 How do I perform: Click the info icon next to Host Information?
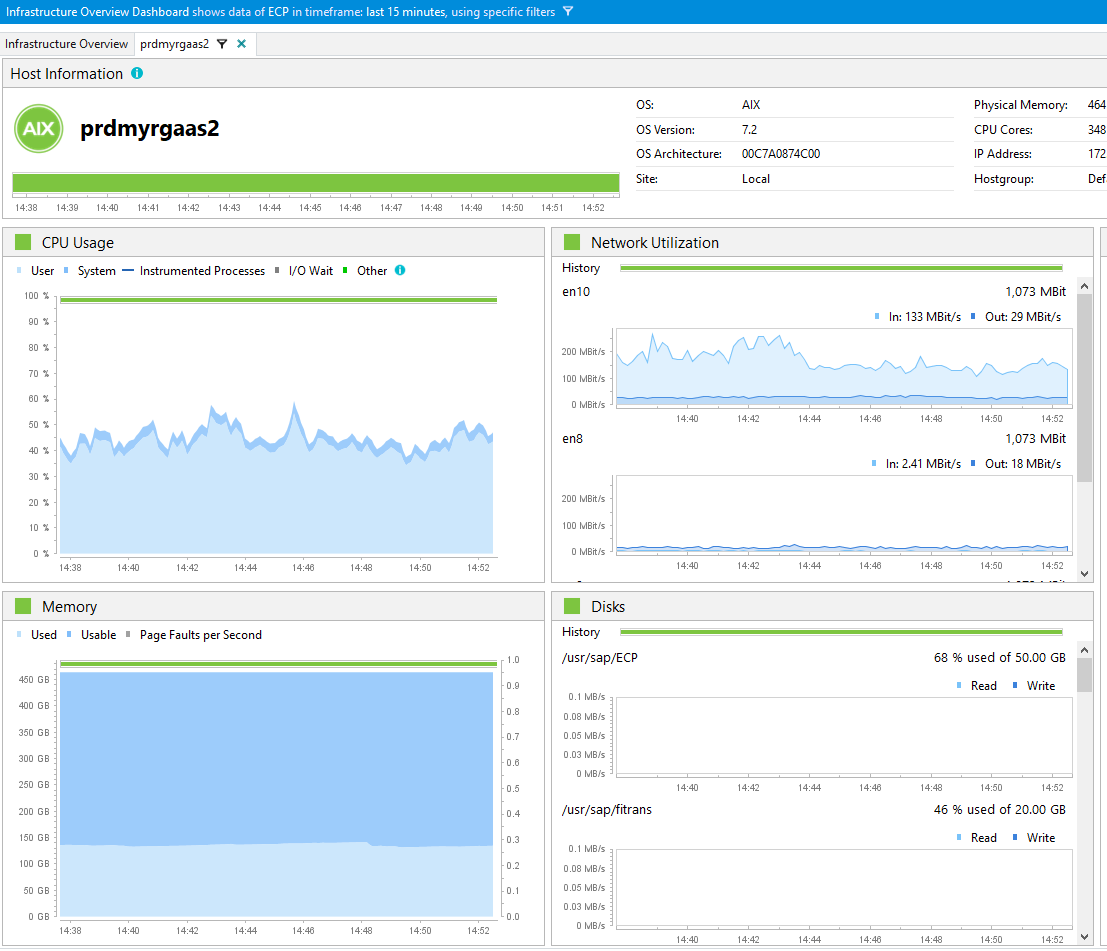[137, 73]
